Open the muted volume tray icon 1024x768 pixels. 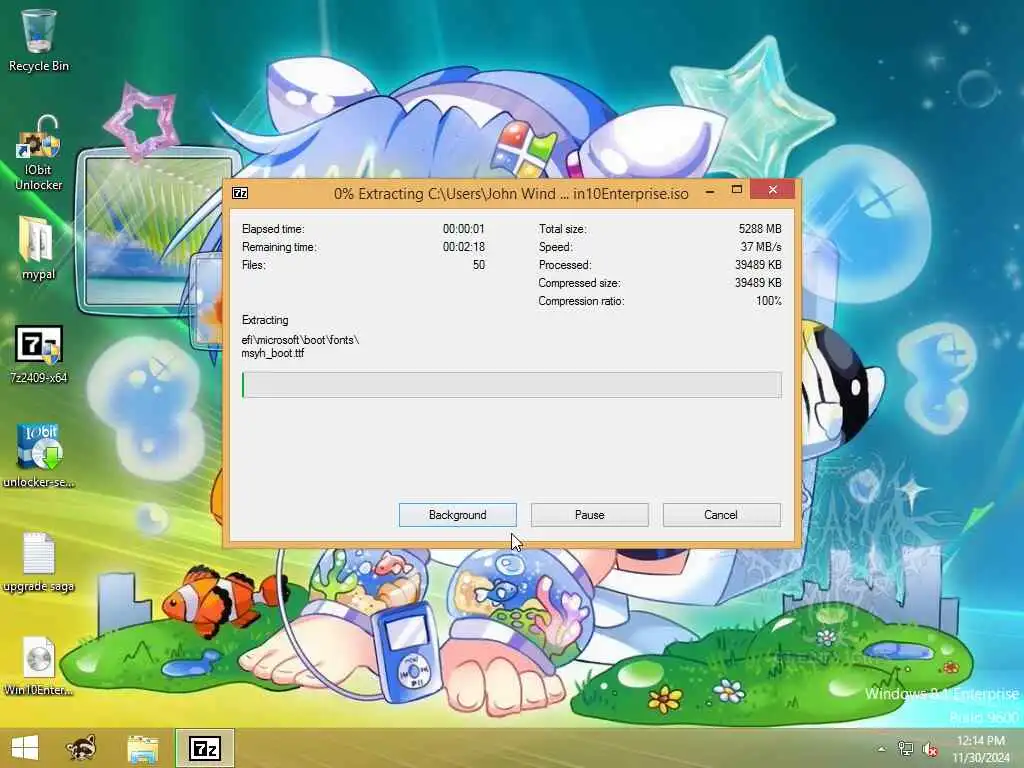[x=929, y=749]
